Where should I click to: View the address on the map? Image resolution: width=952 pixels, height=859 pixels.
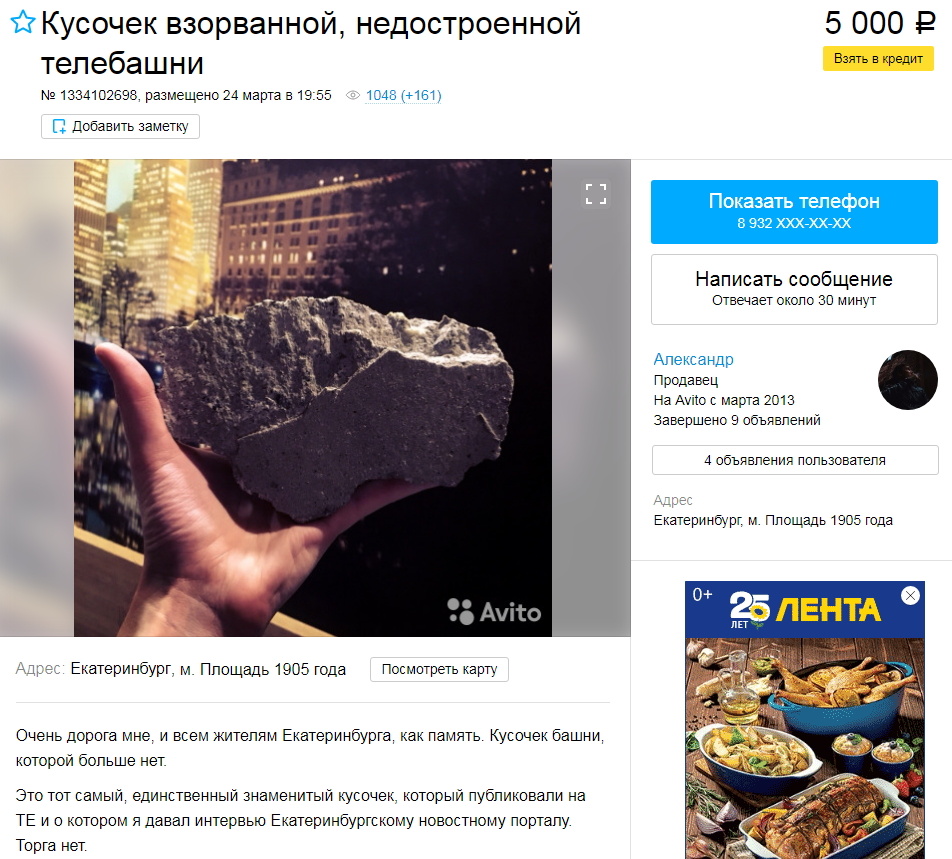[439, 670]
